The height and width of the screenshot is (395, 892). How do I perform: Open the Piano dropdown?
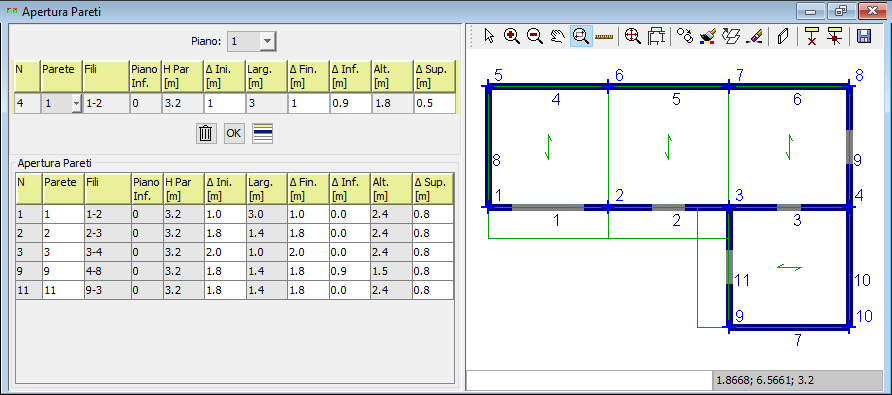[x=267, y=42]
